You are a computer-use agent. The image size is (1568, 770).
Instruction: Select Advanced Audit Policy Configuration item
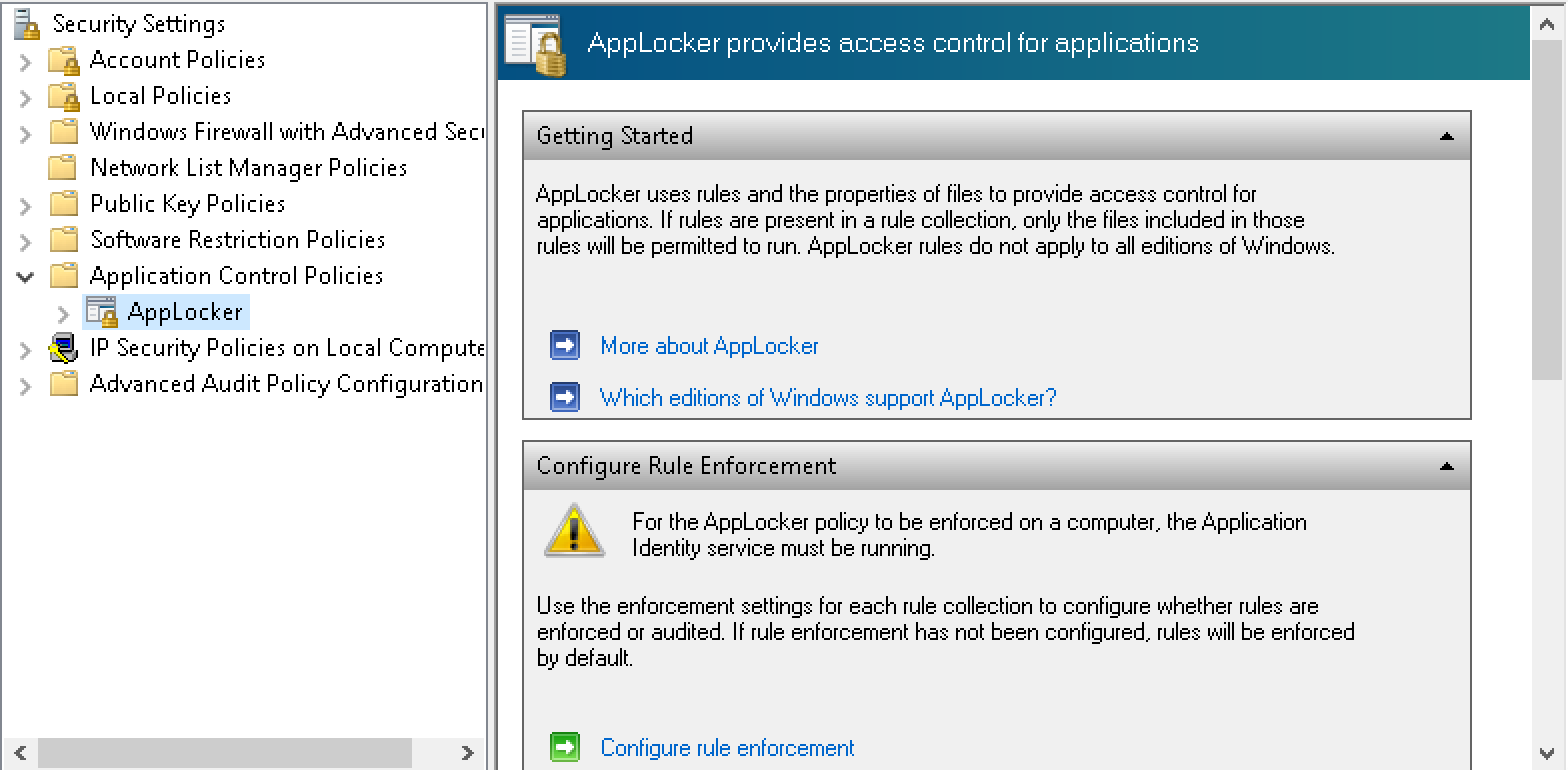[285, 384]
